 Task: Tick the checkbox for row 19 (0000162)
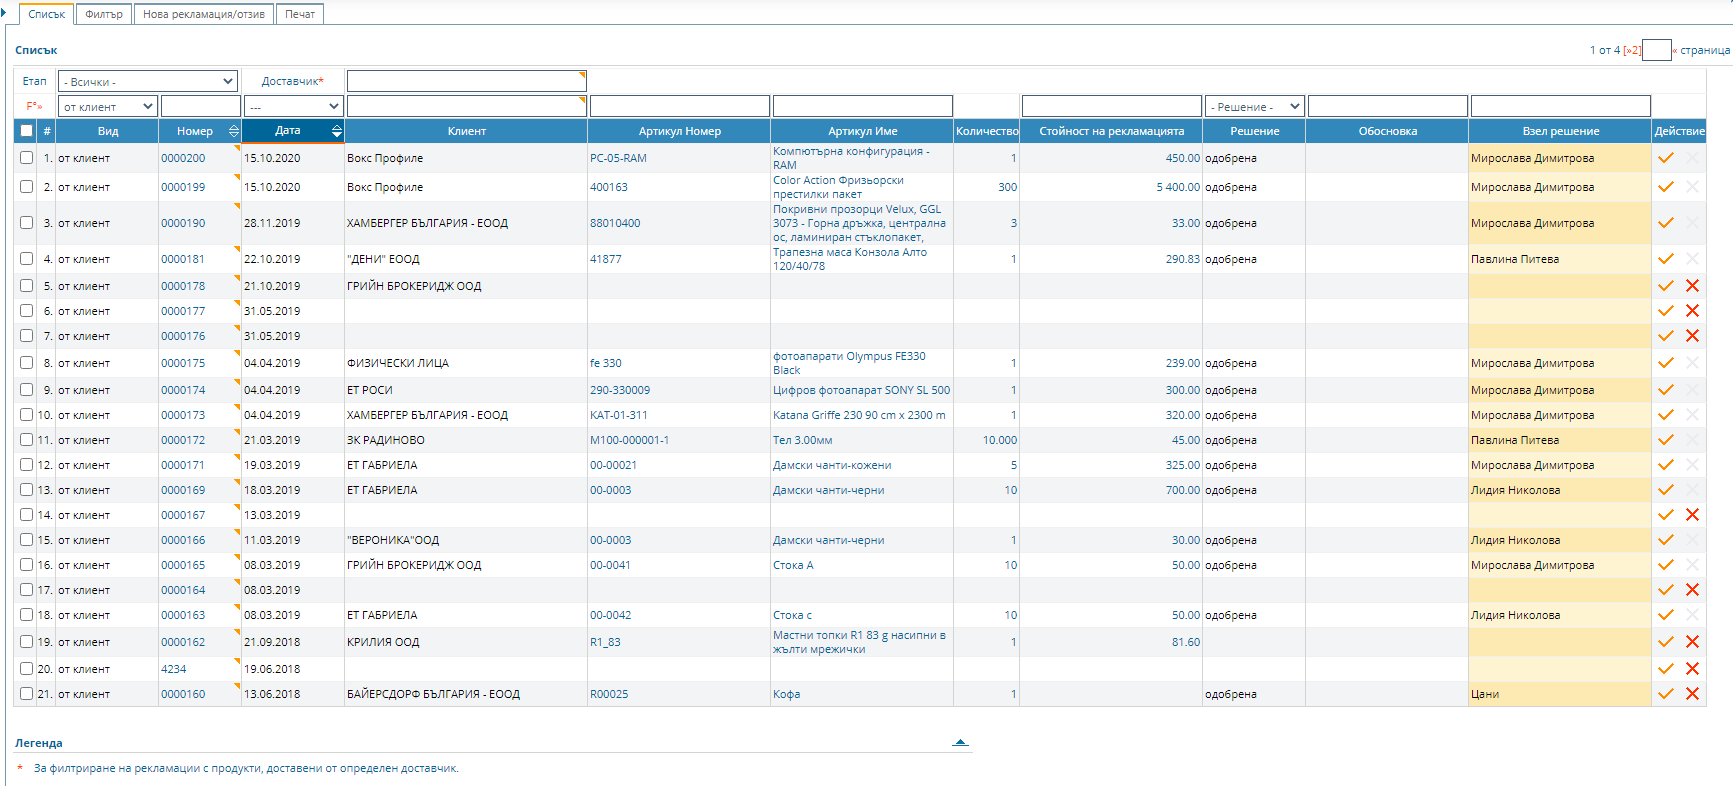[x=27, y=642]
